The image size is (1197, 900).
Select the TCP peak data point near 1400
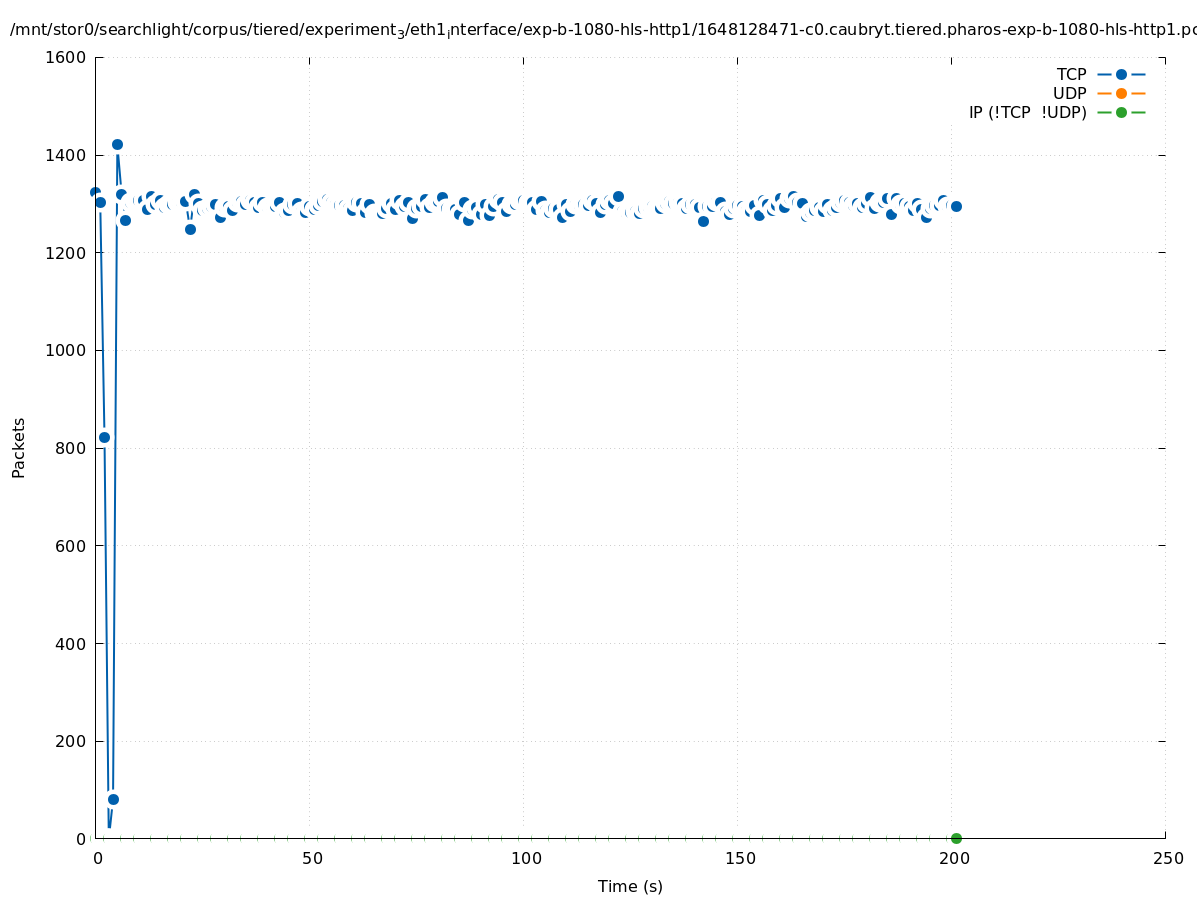pyautogui.click(x=117, y=144)
